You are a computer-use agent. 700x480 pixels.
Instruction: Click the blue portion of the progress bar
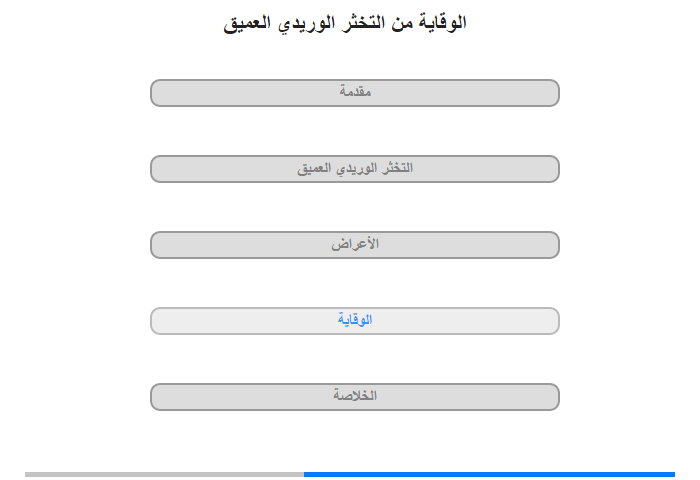(489, 474)
